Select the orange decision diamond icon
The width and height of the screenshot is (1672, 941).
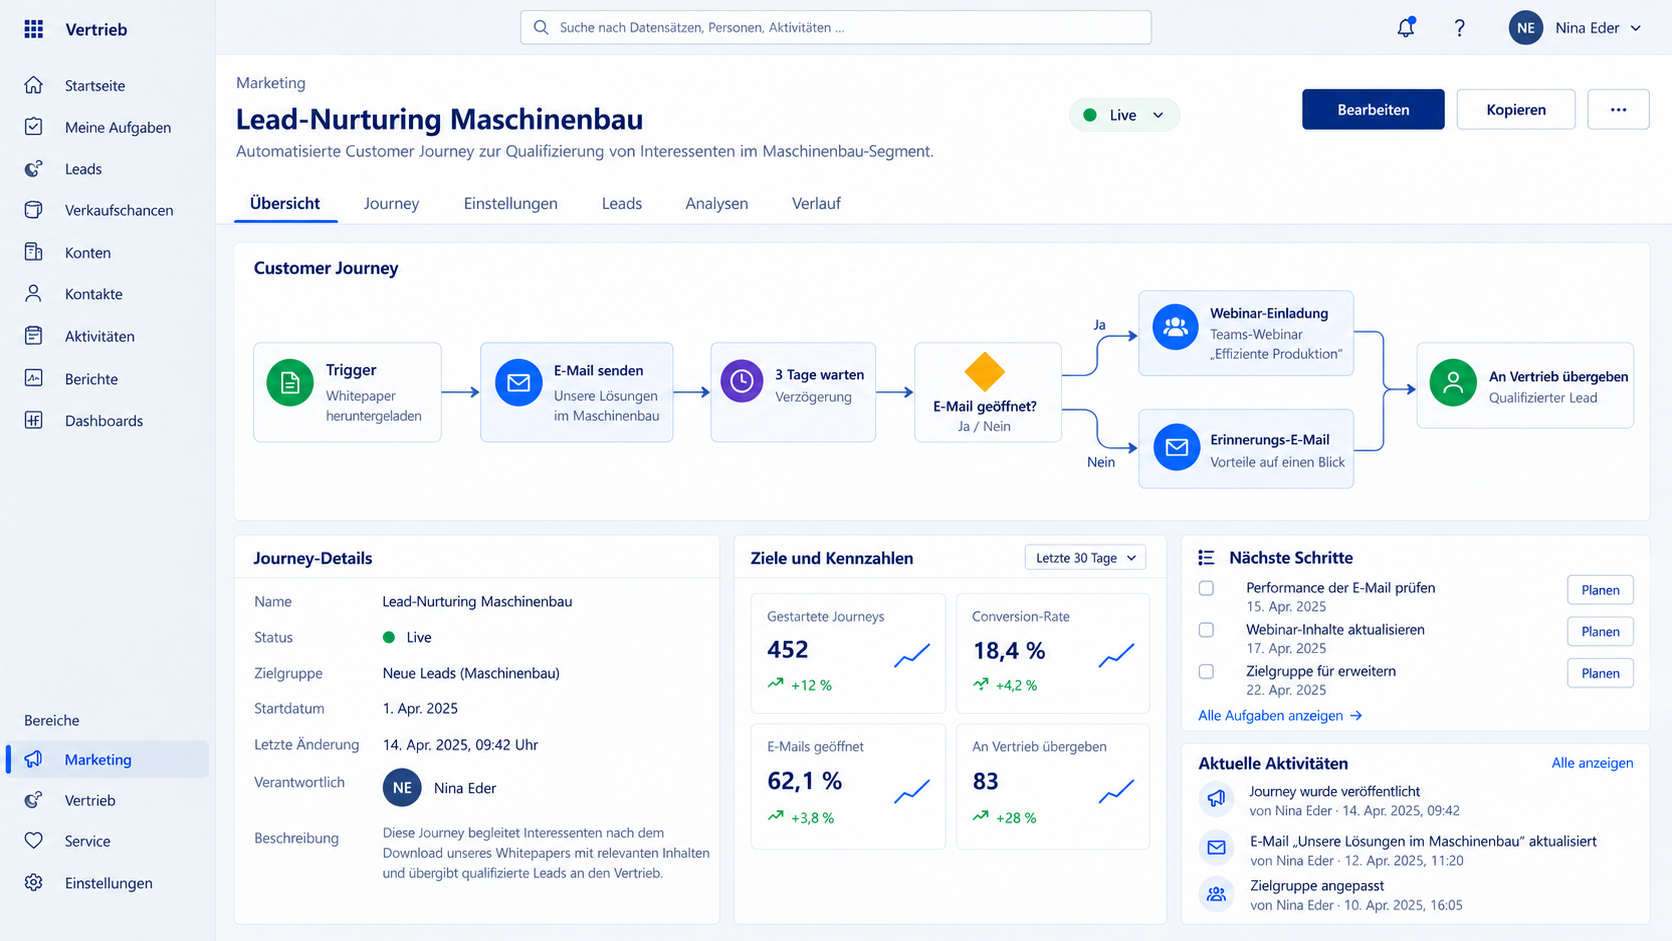(985, 372)
